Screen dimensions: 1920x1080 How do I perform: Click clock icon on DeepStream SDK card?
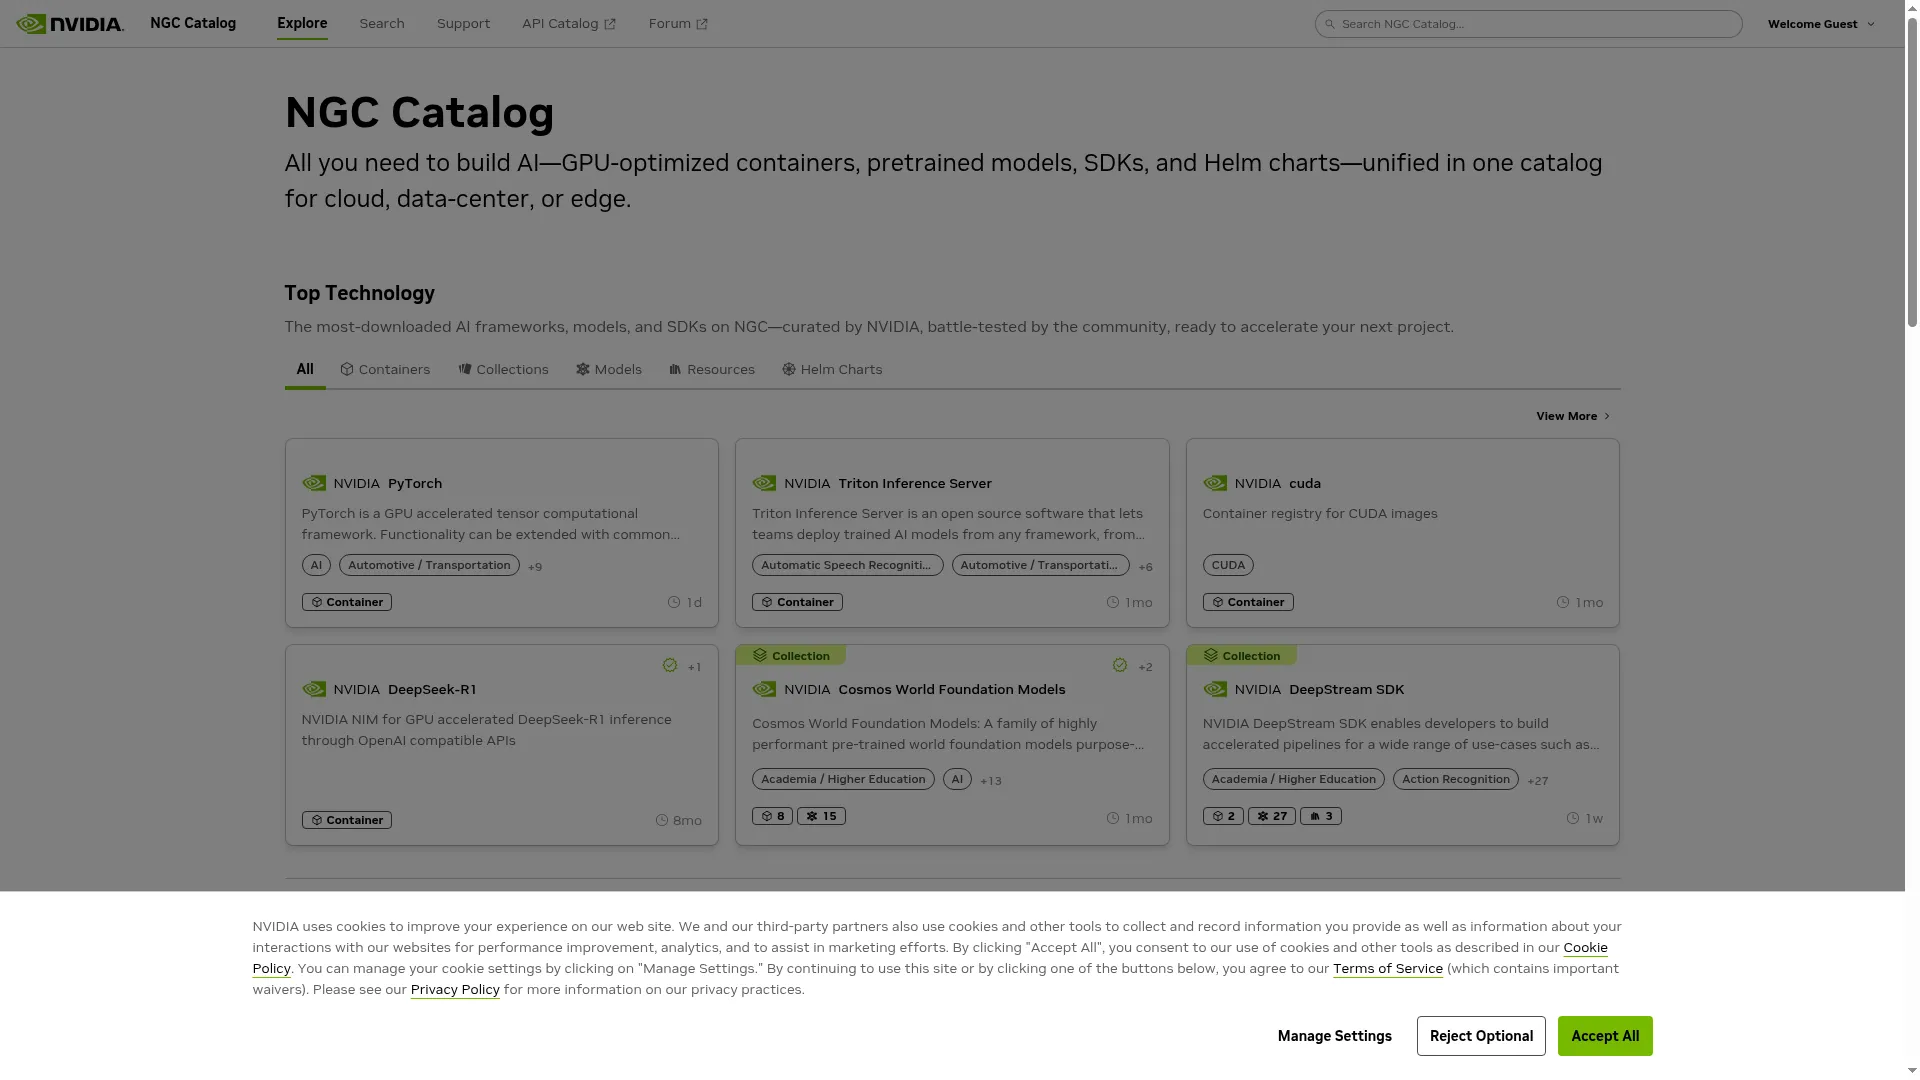[1573, 819]
